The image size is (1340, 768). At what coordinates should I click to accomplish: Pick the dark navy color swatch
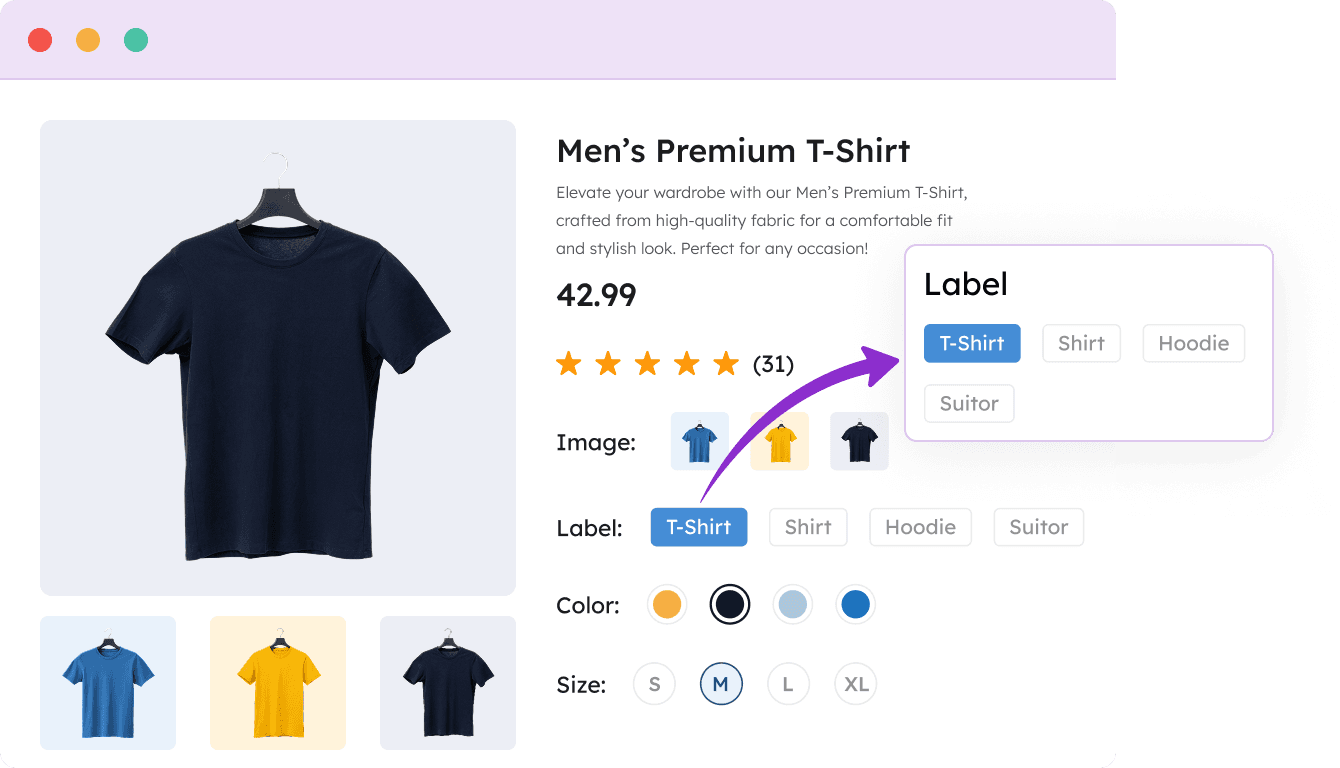point(730,605)
